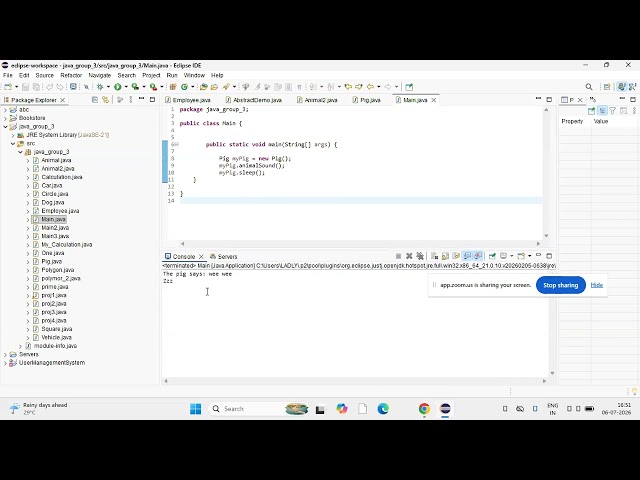Viewport: 640px width, 480px height.
Task: Click the Run (green play) toolbar icon
Action: [118, 87]
